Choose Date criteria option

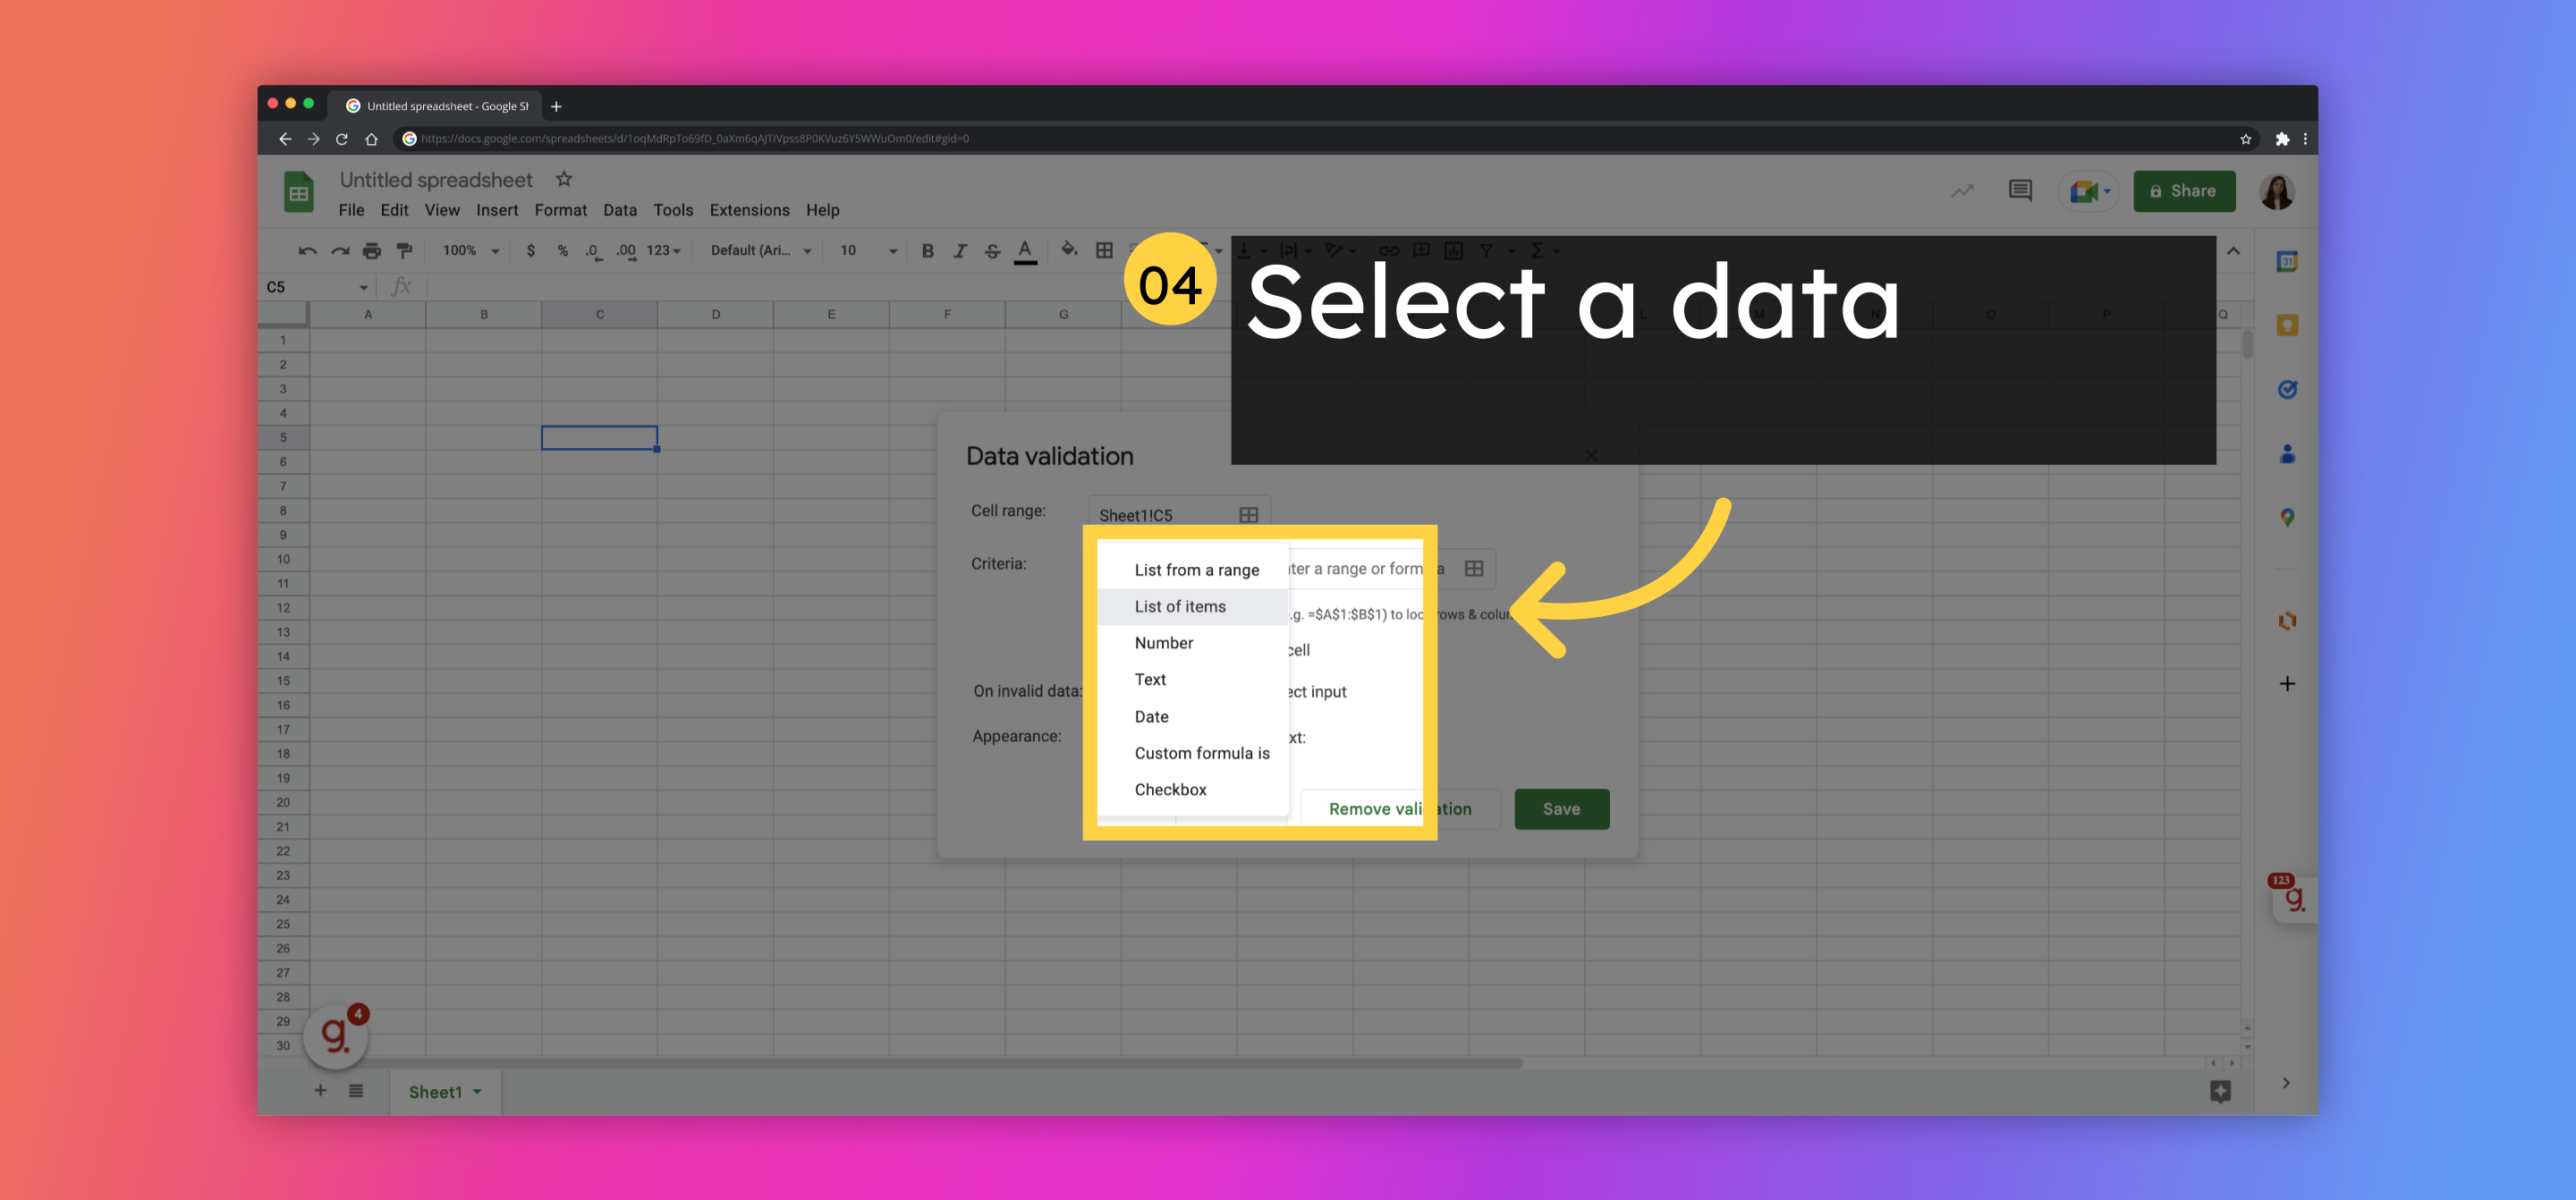click(1192, 717)
